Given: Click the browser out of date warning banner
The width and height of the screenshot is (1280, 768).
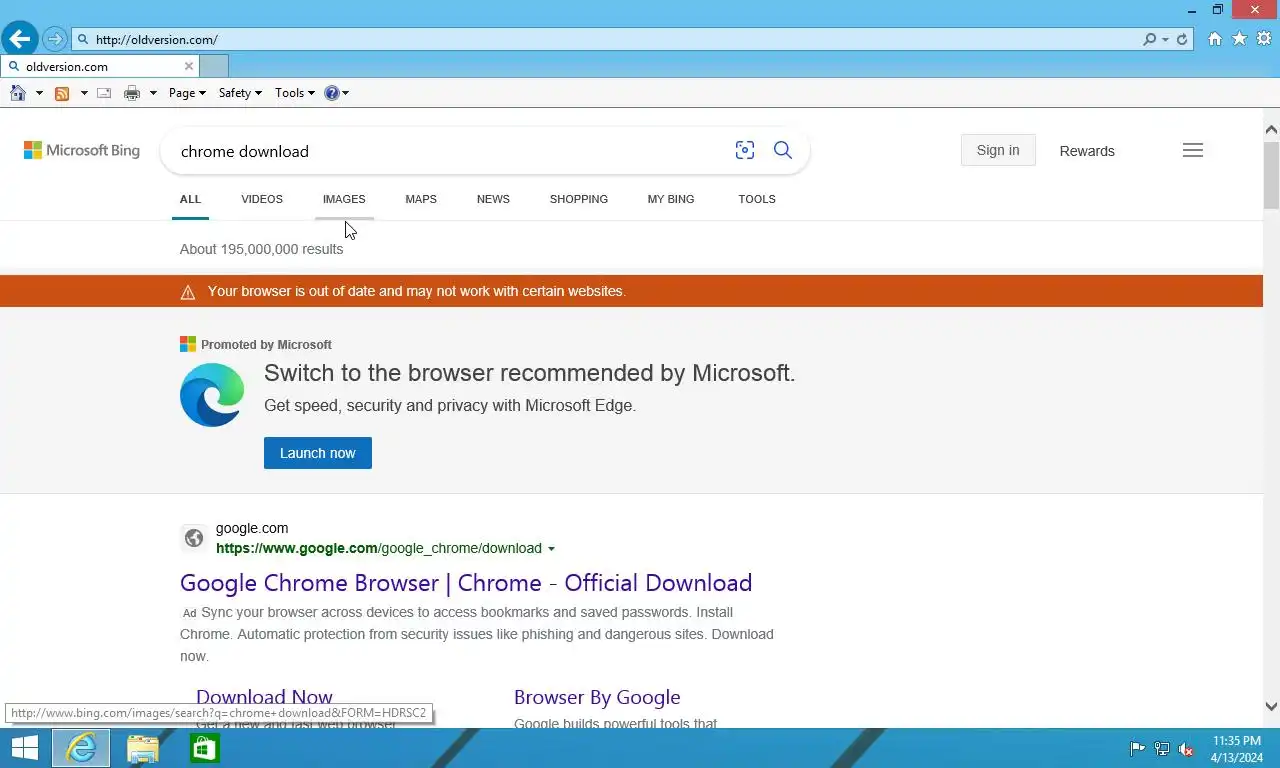Looking at the screenshot, I should (x=631, y=291).
